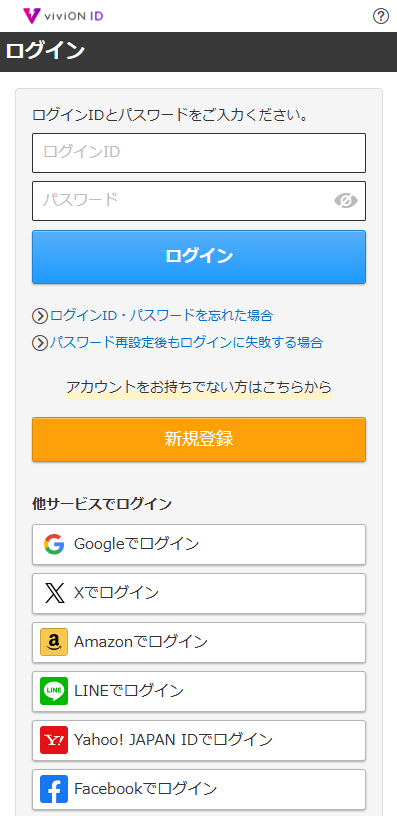
Task: Click the red Yahoo! logo icon
Action: coord(54,740)
